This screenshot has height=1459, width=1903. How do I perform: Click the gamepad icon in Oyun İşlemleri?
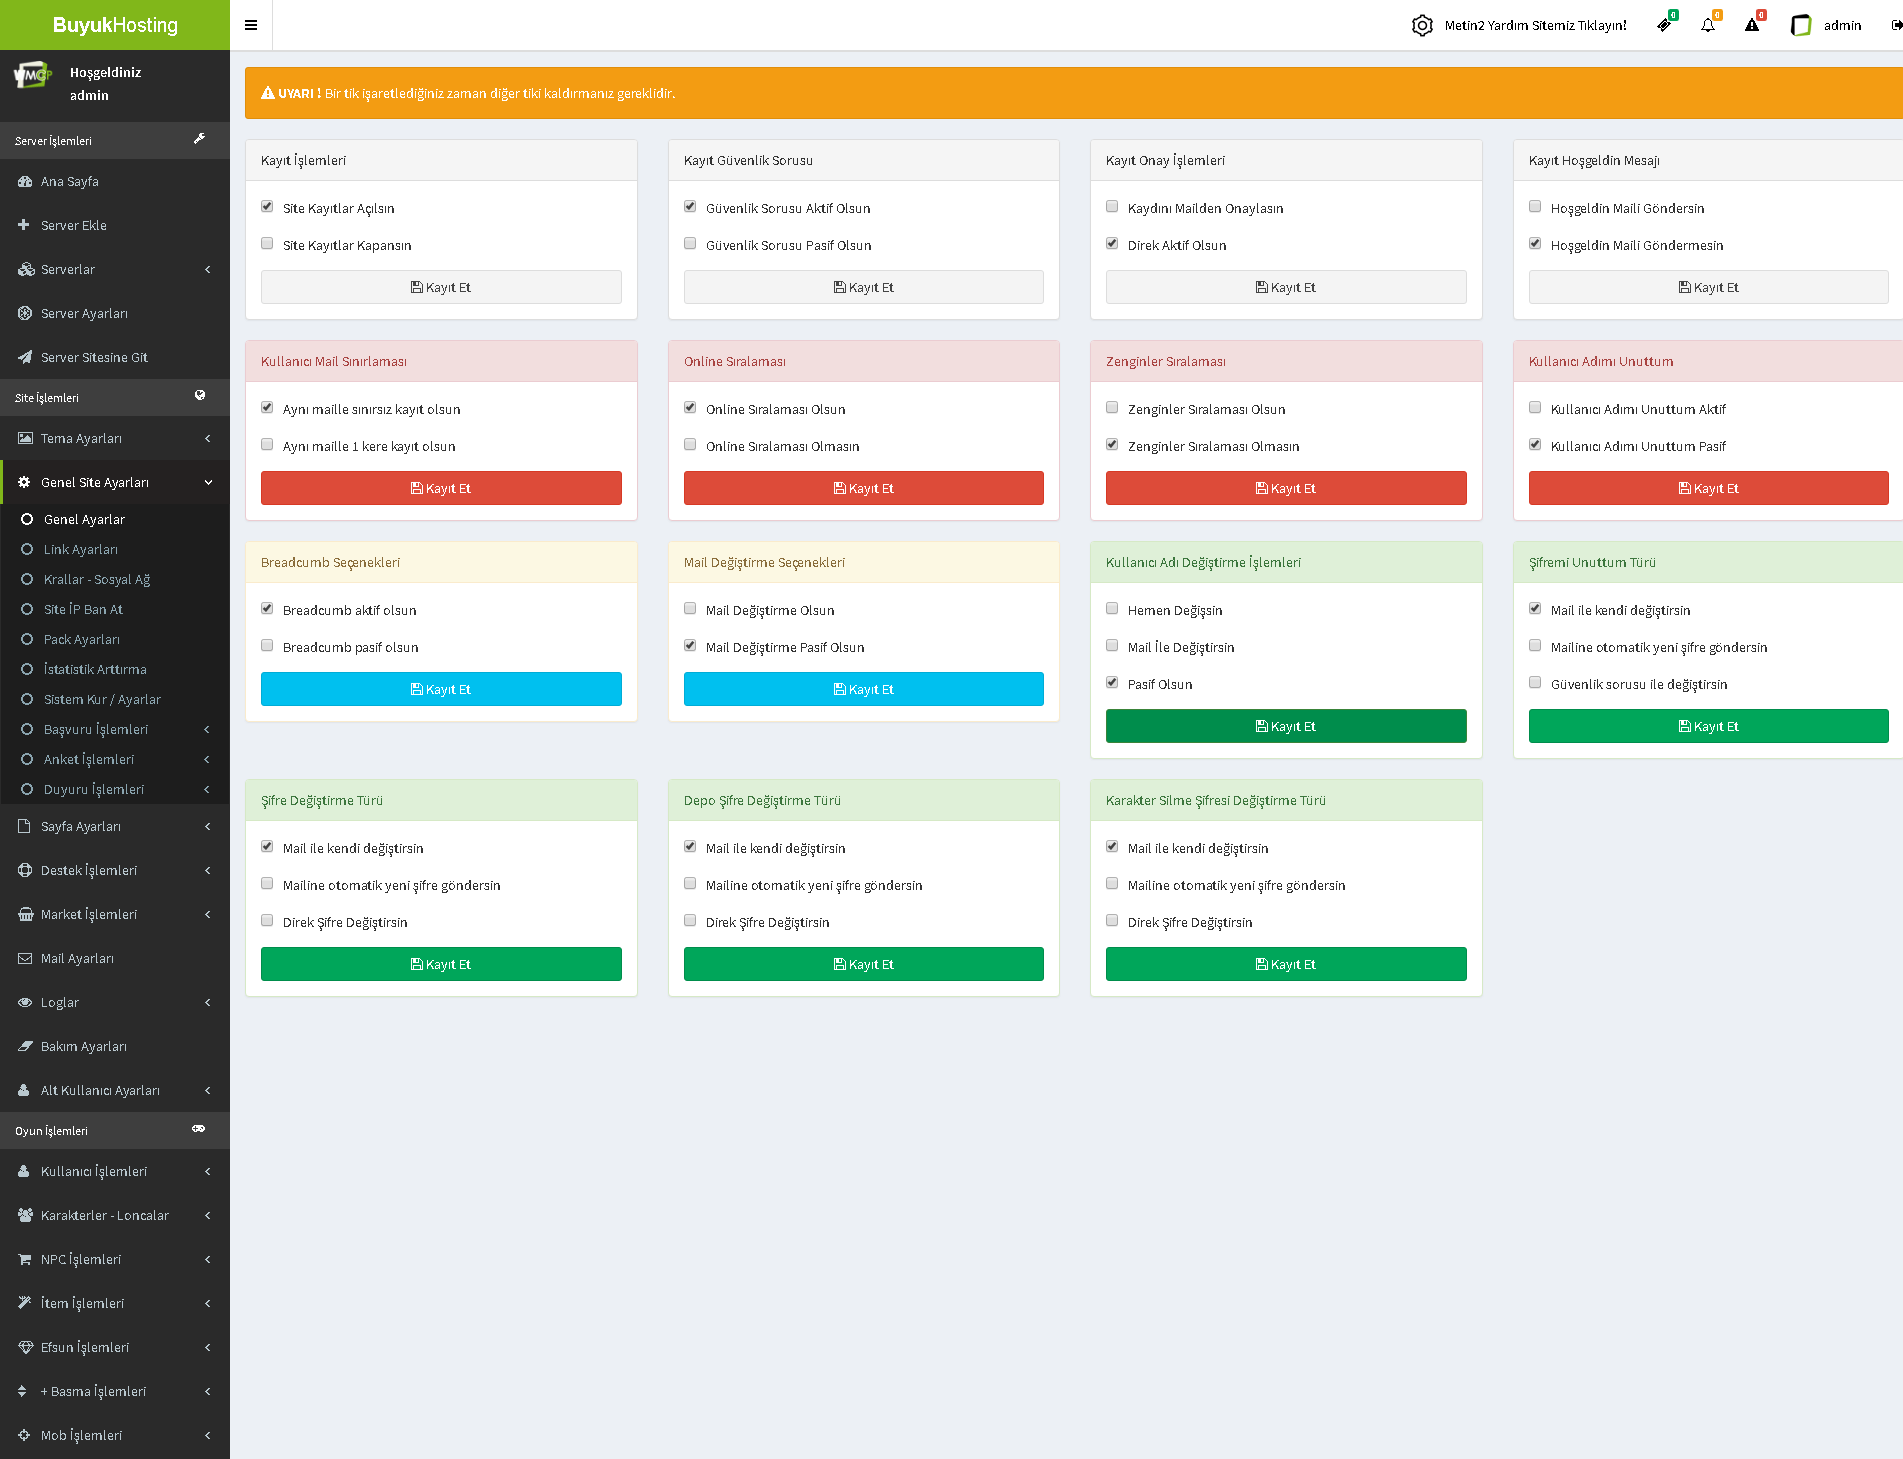pyautogui.click(x=199, y=1129)
